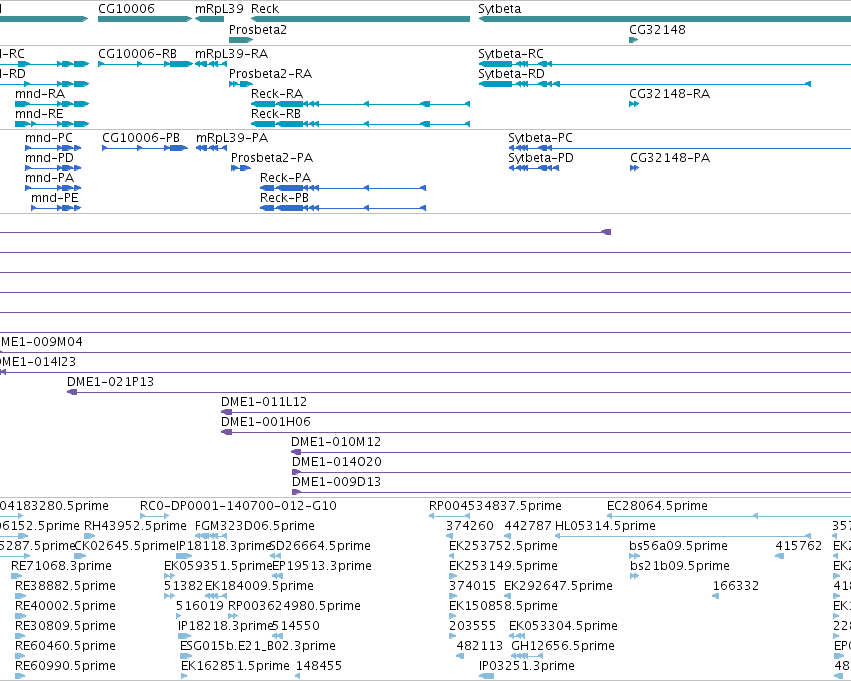Select the EK253752.5prime EST marker
This screenshot has height=681, width=851.
click(452, 556)
